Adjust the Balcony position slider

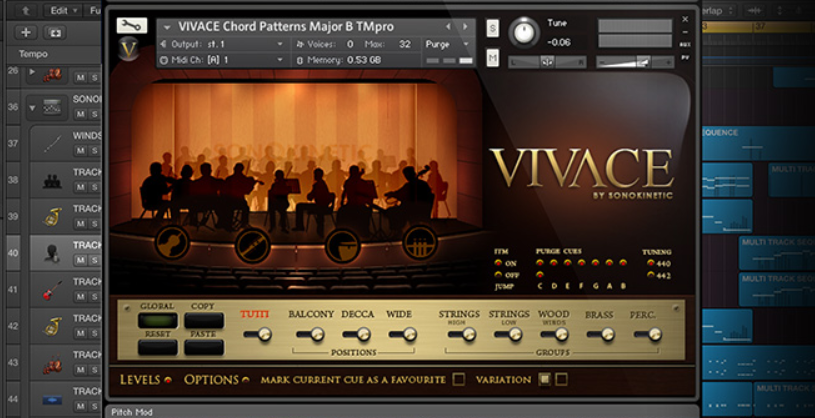(x=311, y=334)
